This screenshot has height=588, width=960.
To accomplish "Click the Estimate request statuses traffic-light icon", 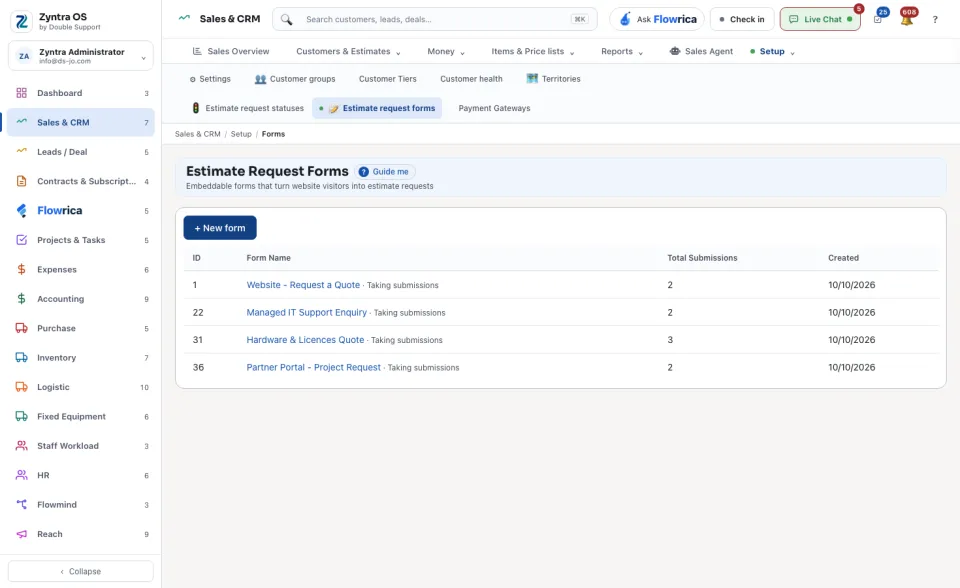I will tap(196, 108).
